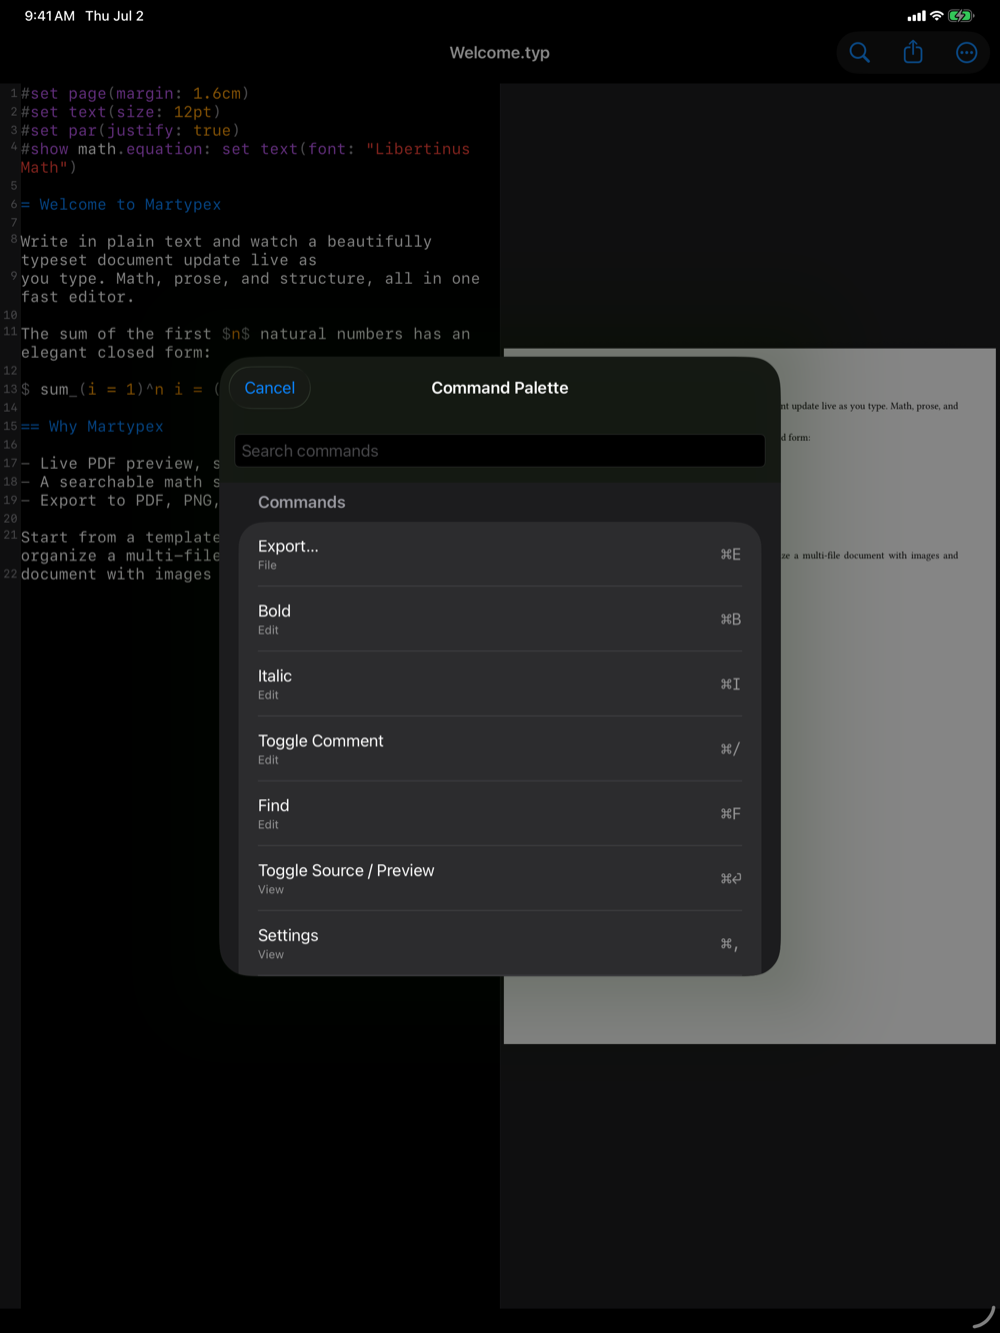1000x1333 pixels.
Task: Open Settings from the command list
Action: click(500, 943)
